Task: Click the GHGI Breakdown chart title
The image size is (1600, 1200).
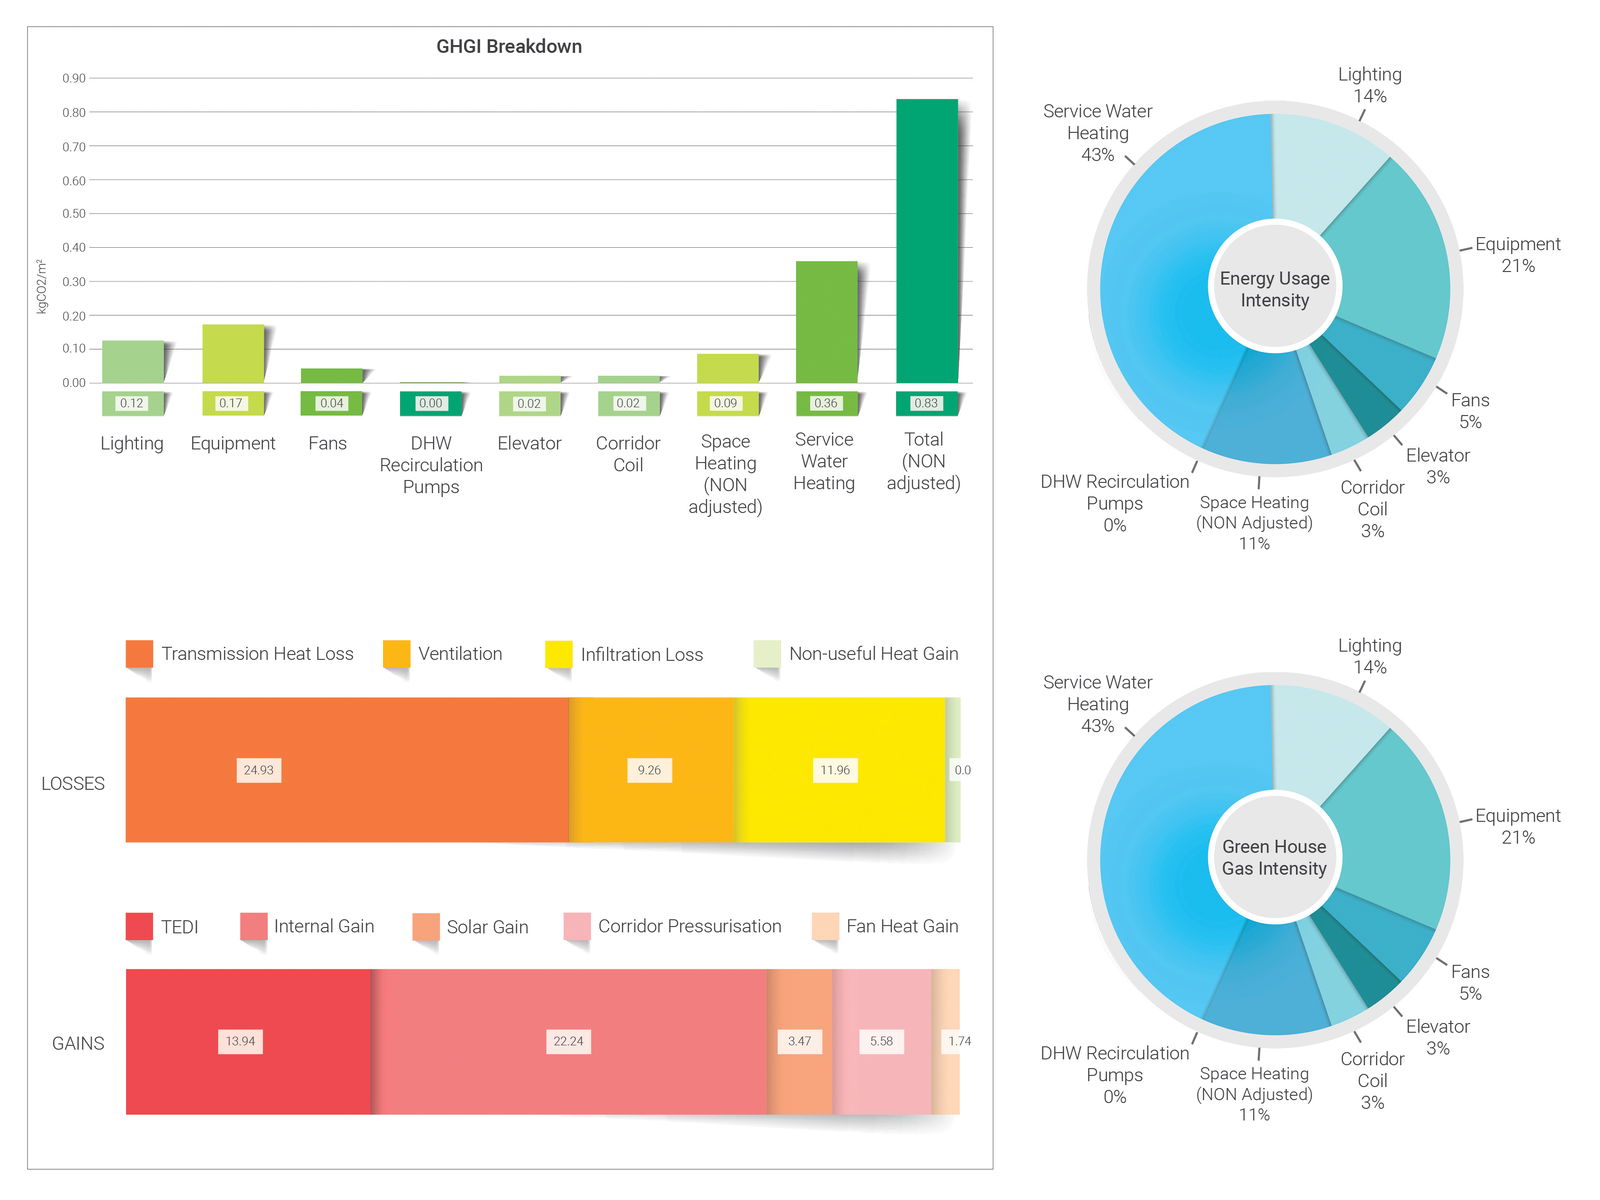Action: [x=509, y=46]
